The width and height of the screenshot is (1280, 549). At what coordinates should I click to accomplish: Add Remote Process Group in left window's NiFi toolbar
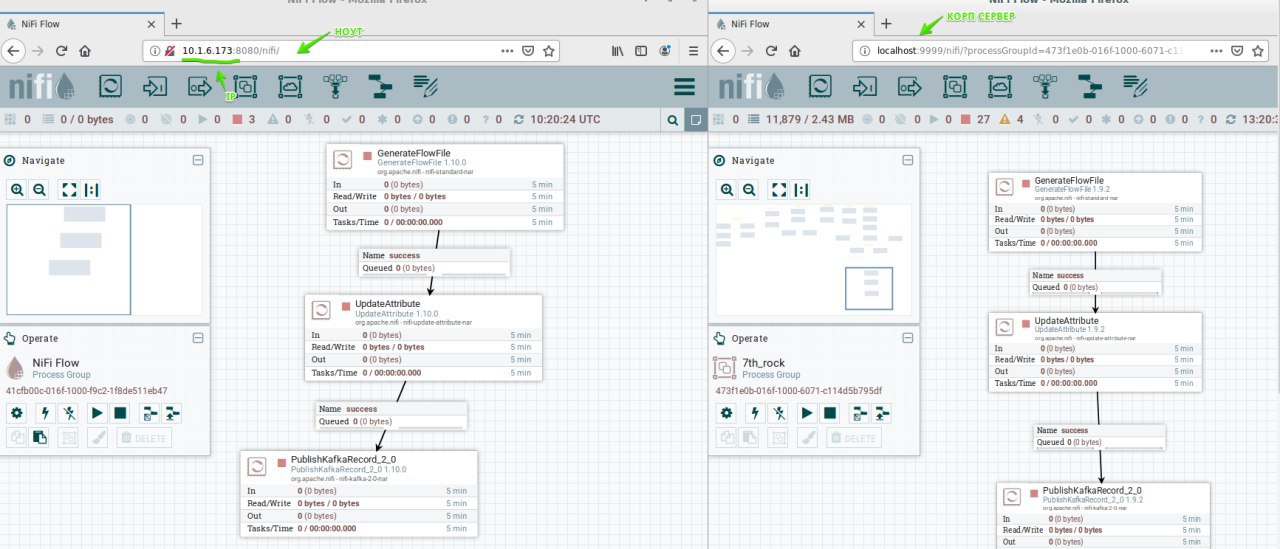pos(290,86)
